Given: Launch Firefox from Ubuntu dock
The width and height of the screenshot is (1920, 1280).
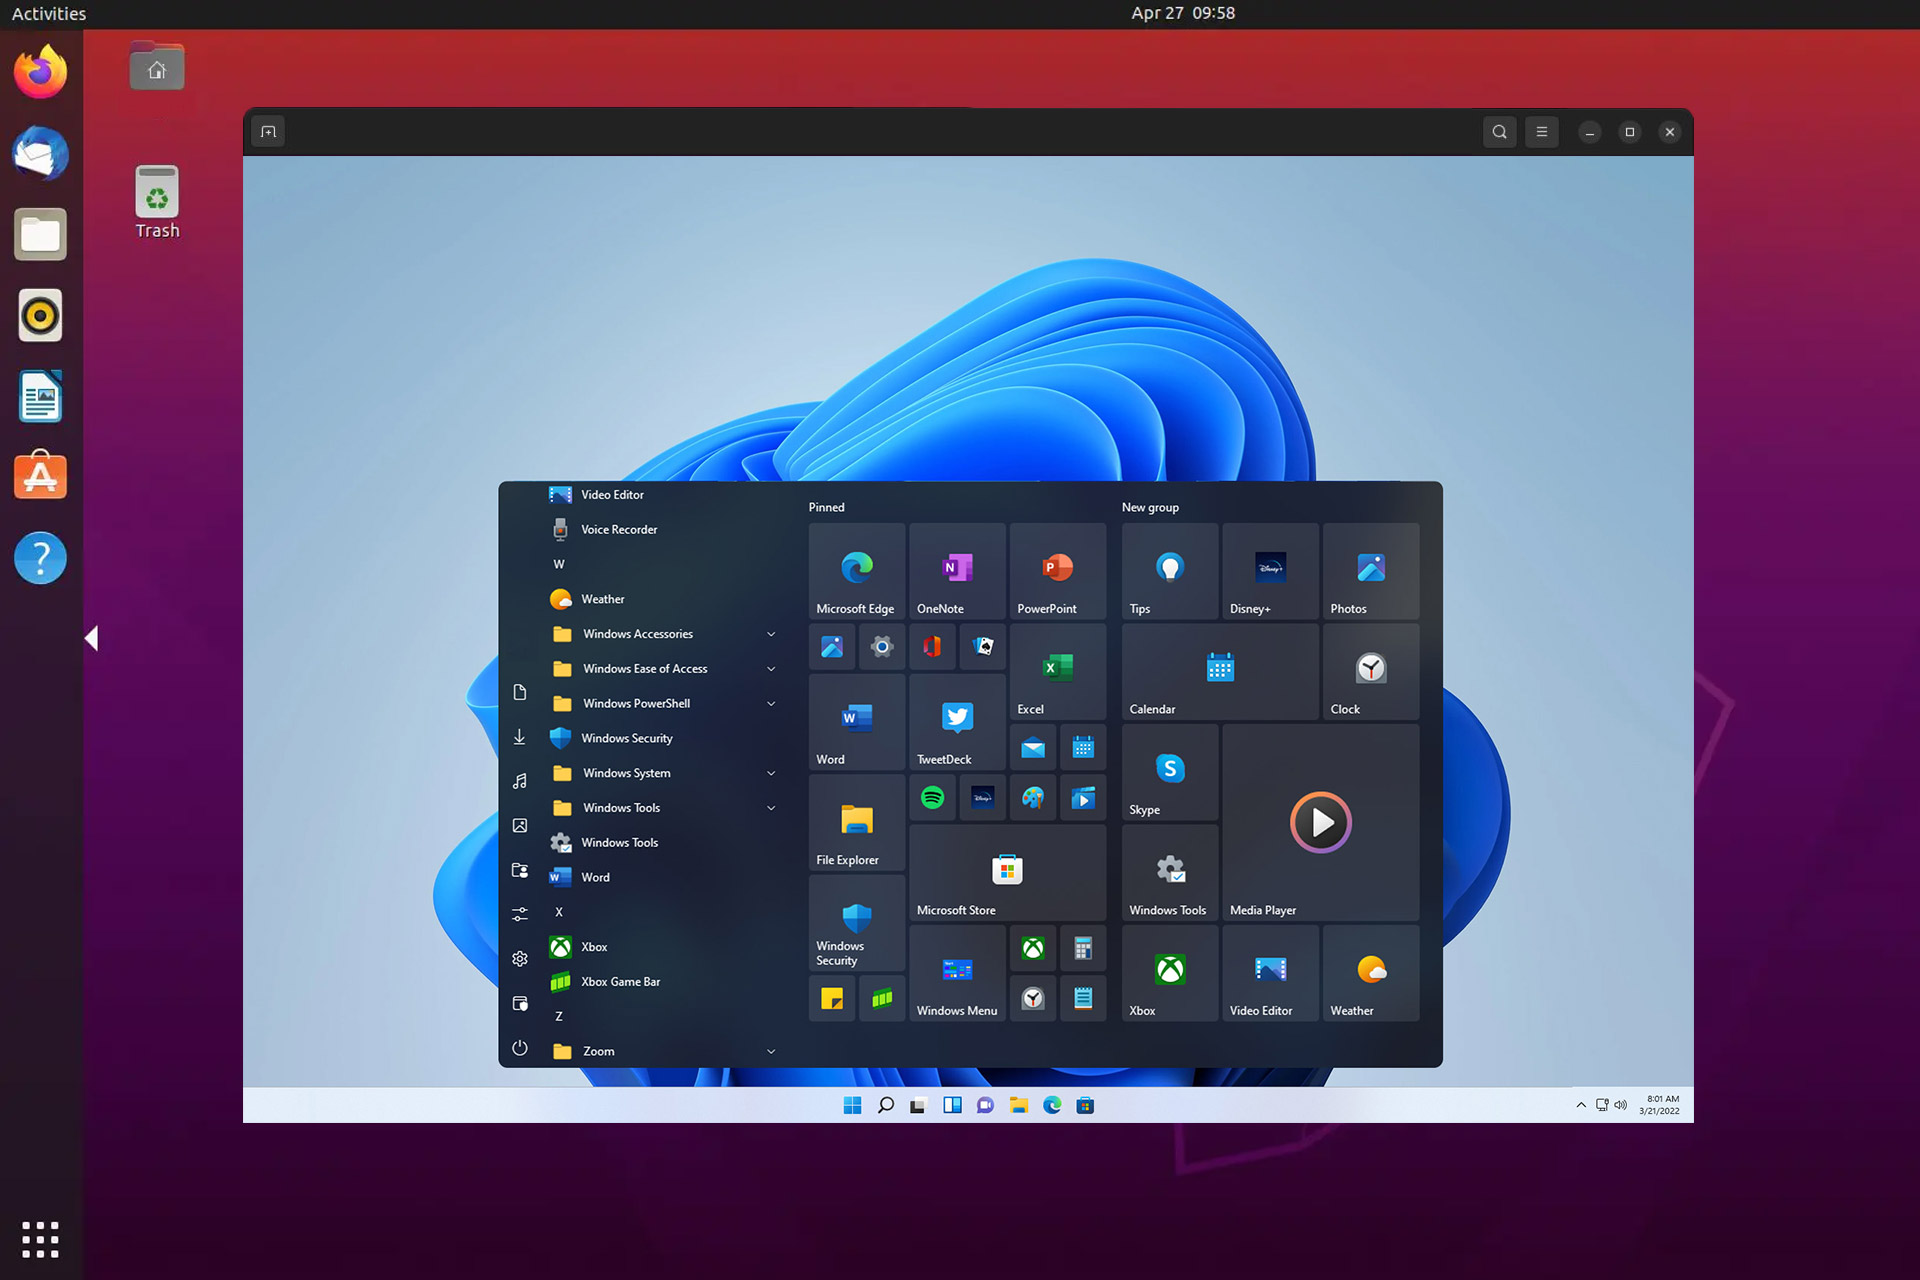Looking at the screenshot, I should [40, 72].
